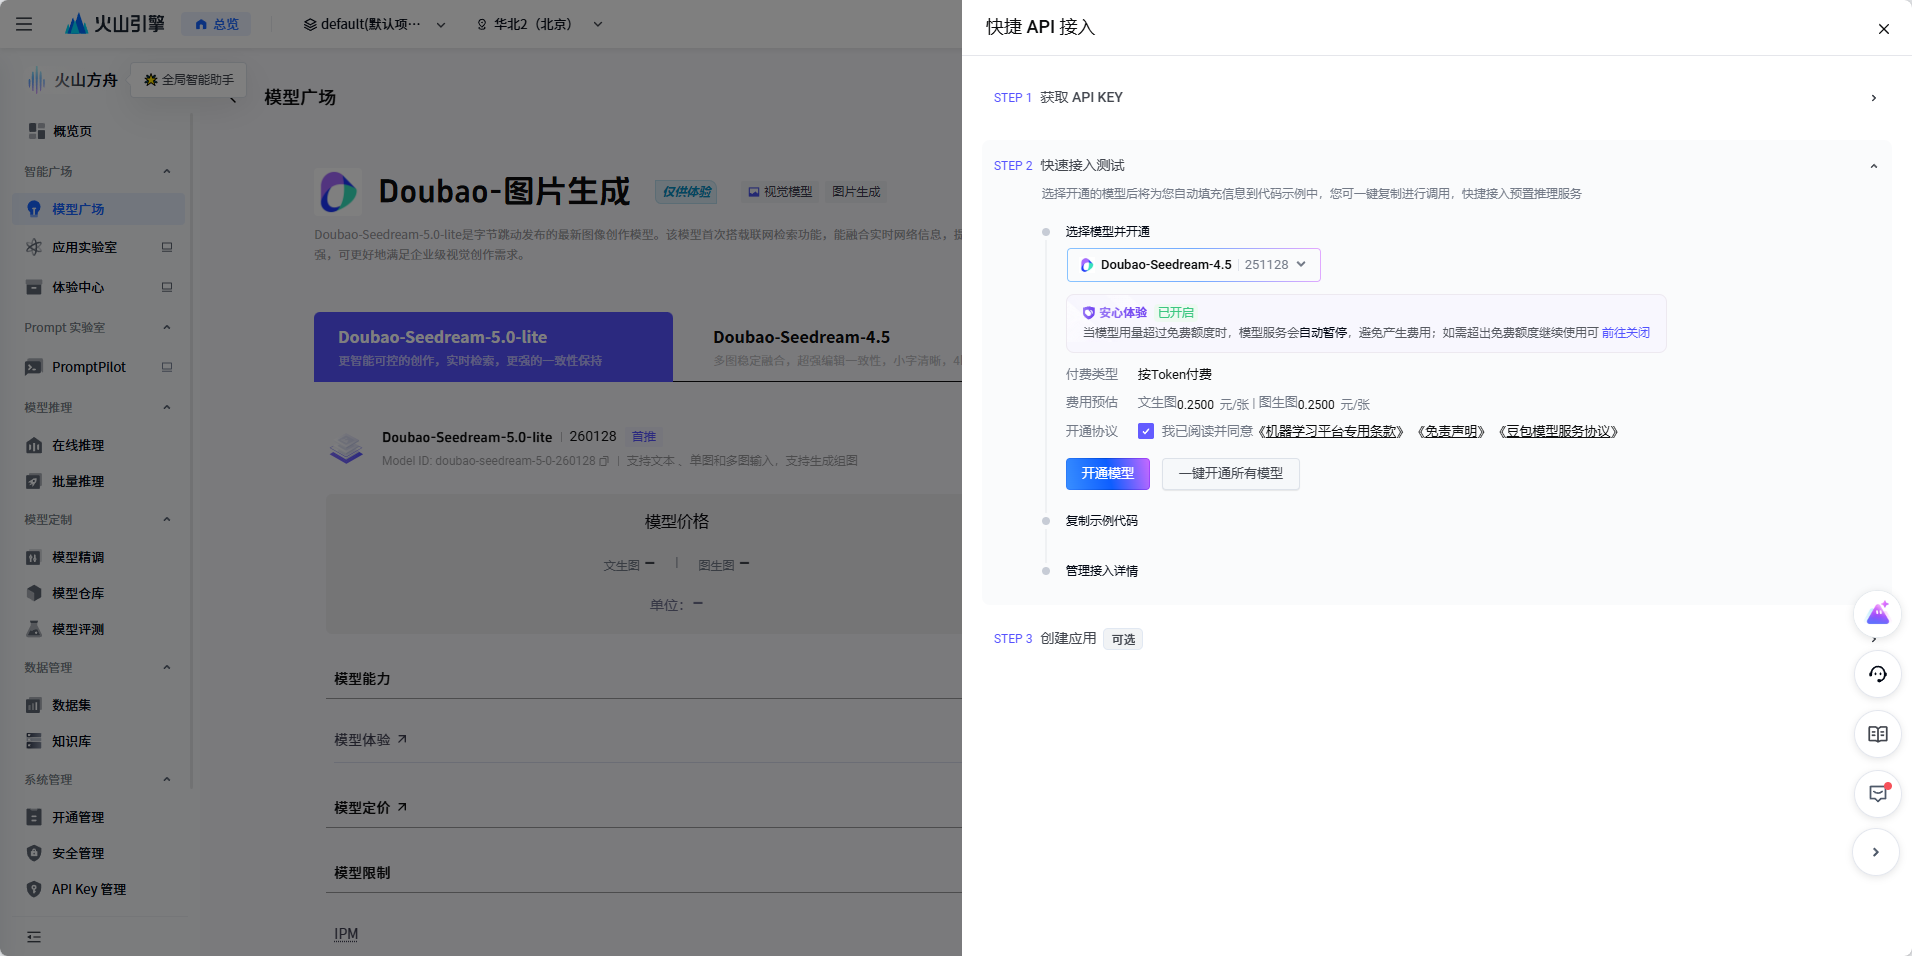Open the 华北2（北京）region dropdown
Image resolution: width=1912 pixels, height=956 pixels.
pos(539,24)
